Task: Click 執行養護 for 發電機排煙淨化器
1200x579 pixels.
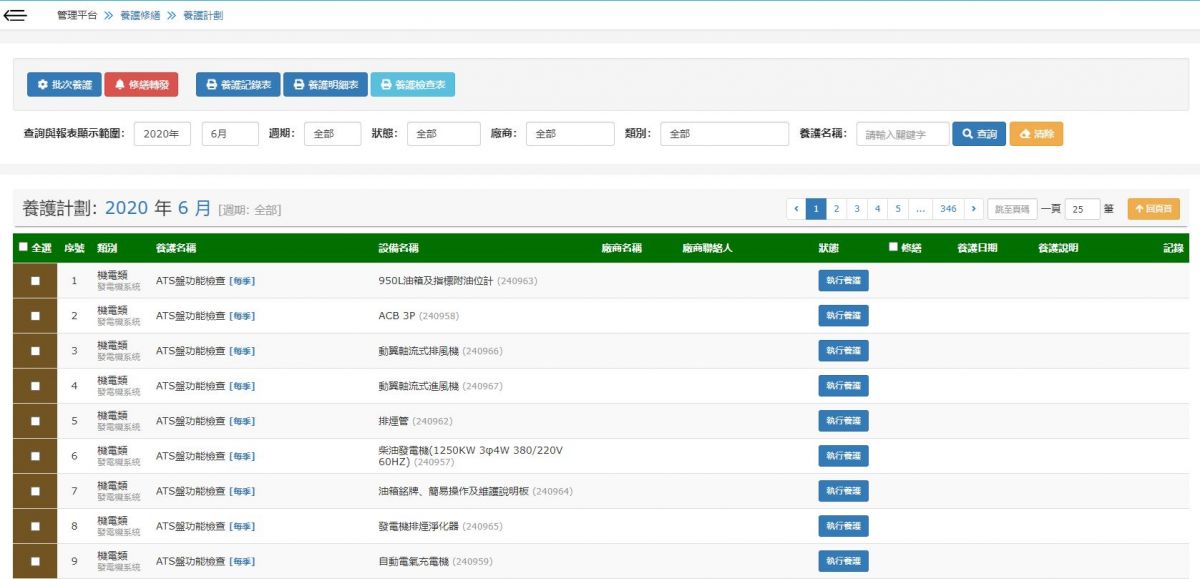Action: pyautogui.click(x=843, y=526)
